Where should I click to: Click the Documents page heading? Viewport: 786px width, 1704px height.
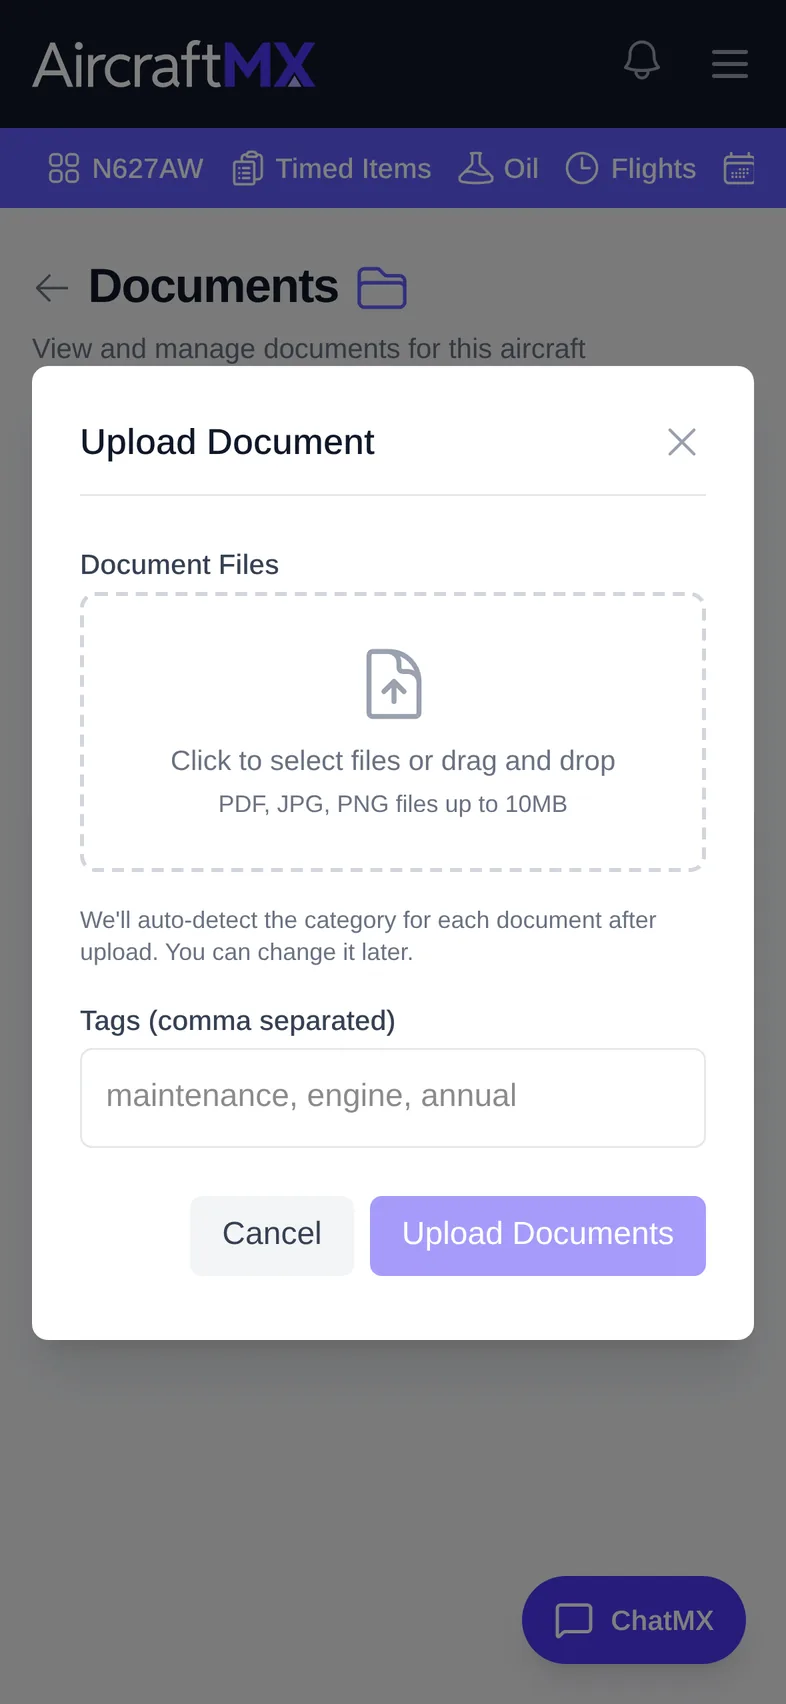(x=214, y=287)
